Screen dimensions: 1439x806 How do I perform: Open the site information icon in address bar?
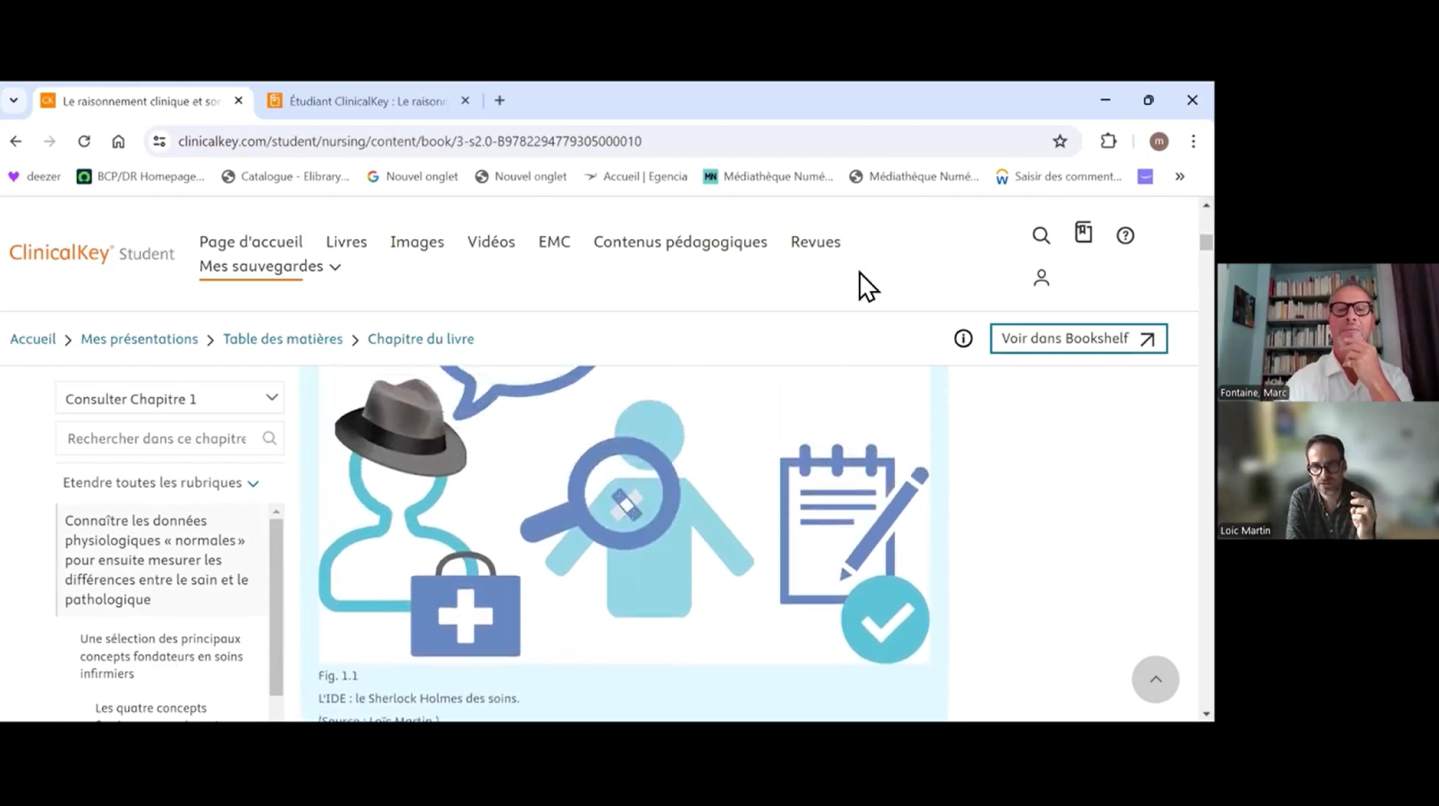159,141
